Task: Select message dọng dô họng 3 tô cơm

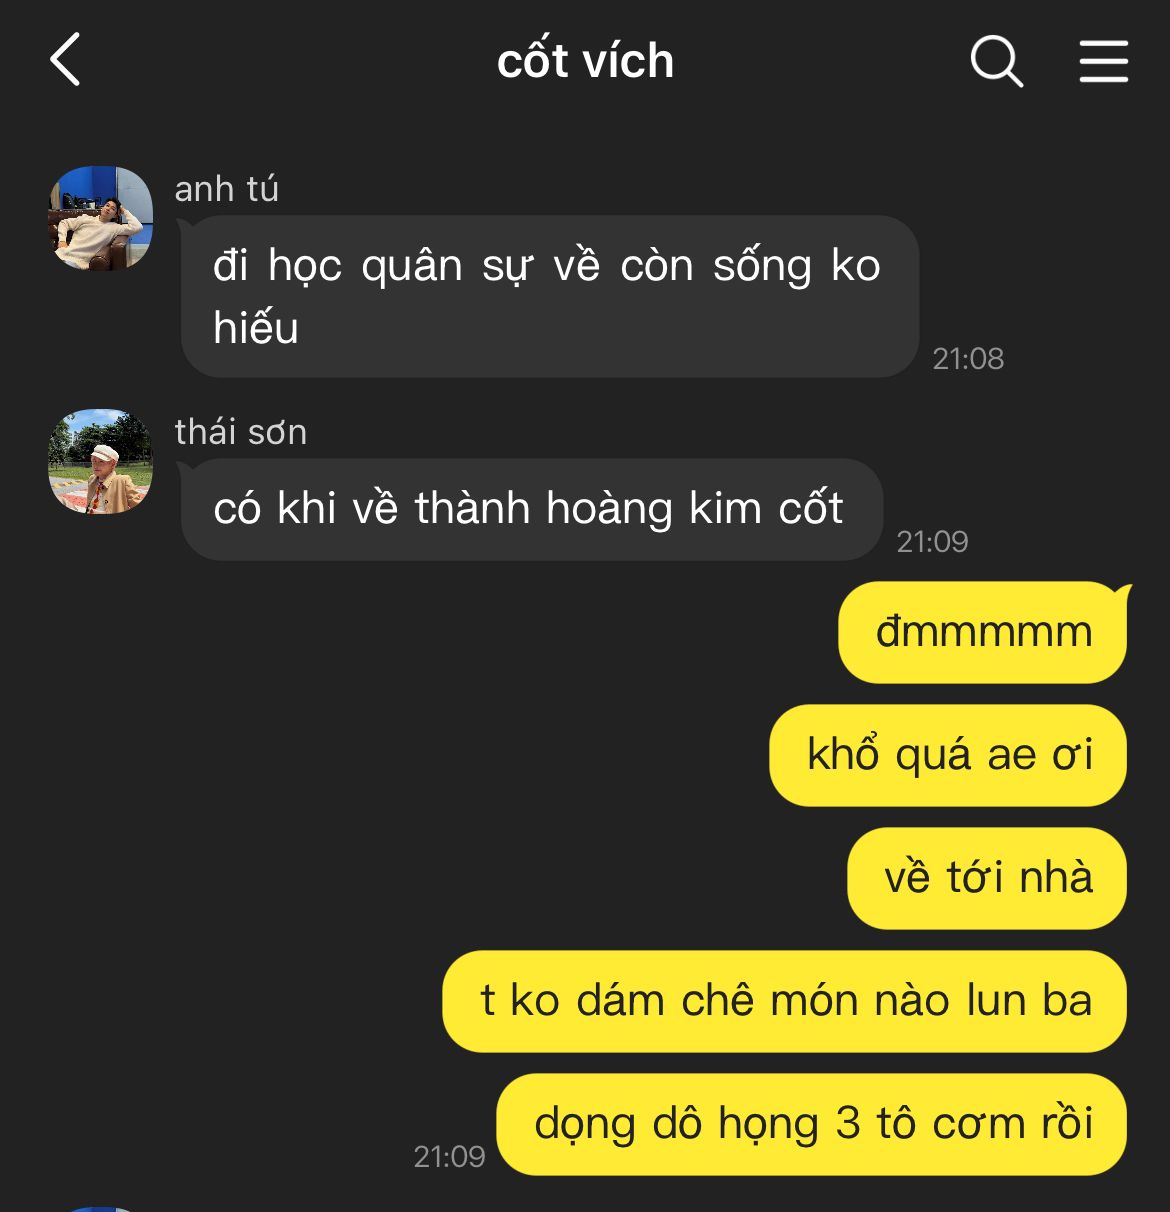Action: 812,1124
